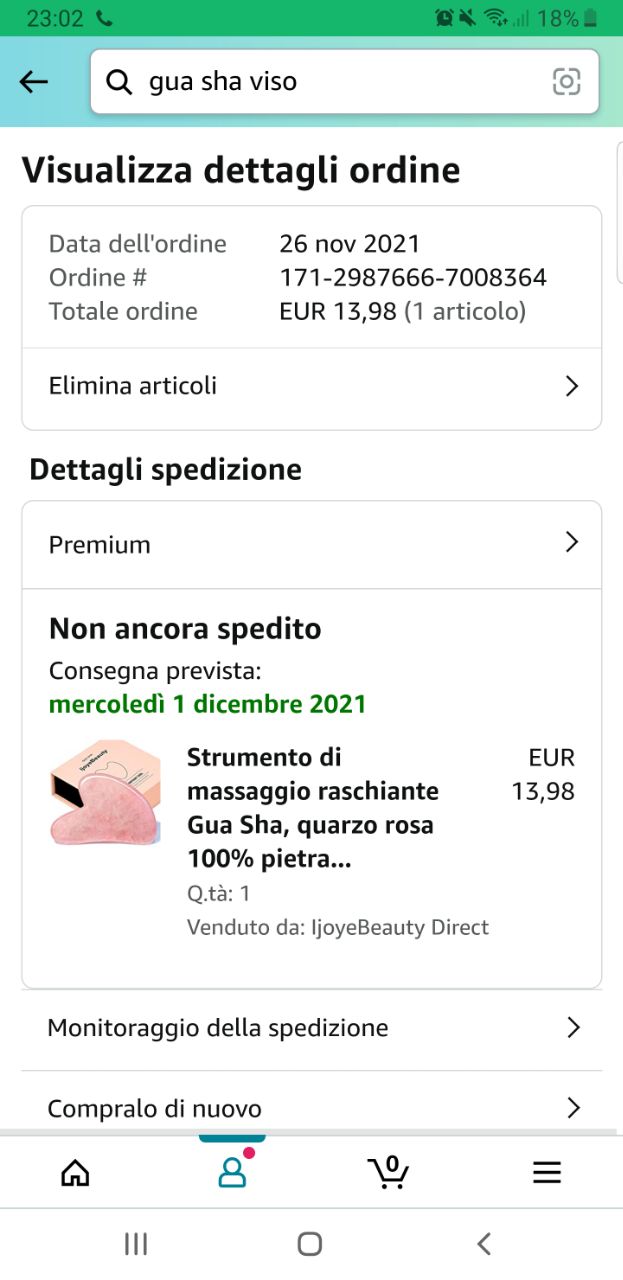
Task: Open the hamburger menu icon
Action: [x=547, y=1172]
